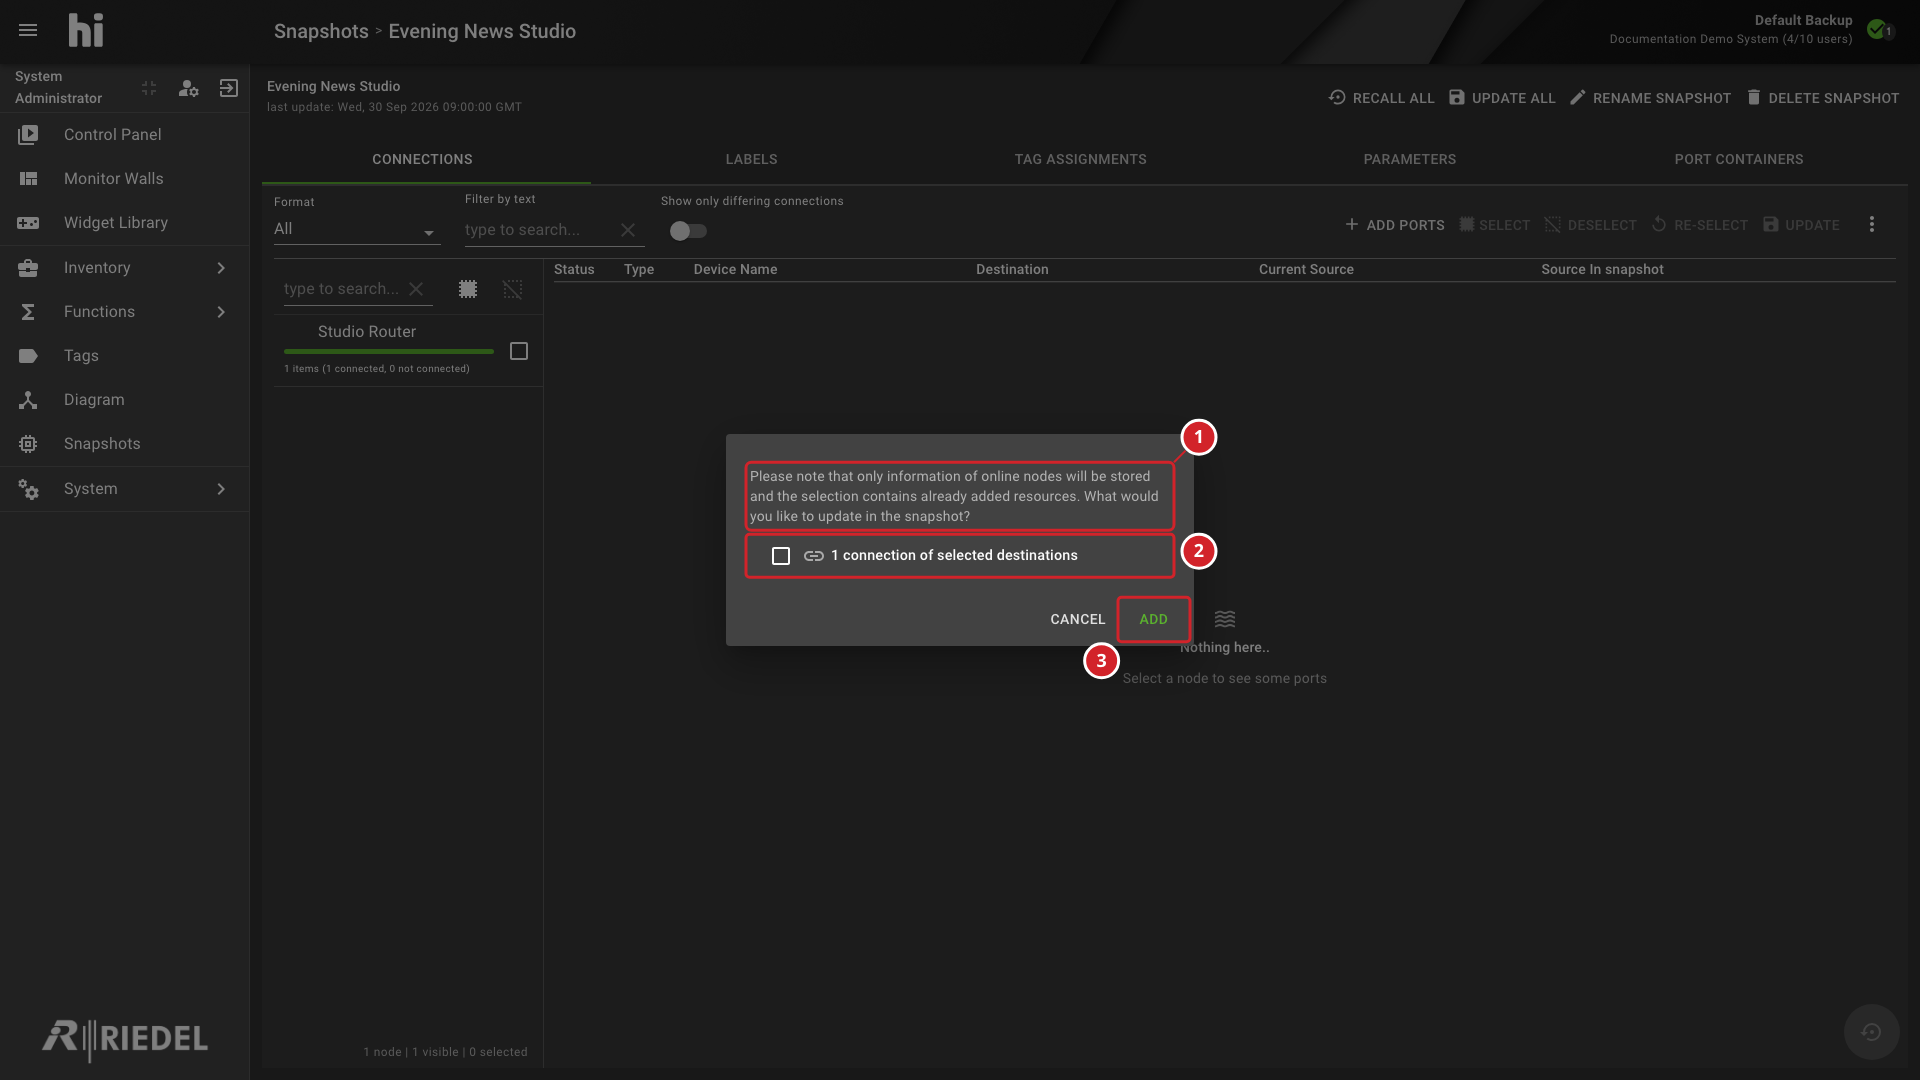Expand the Functions menu
The image size is (1920, 1080).
(x=124, y=311)
